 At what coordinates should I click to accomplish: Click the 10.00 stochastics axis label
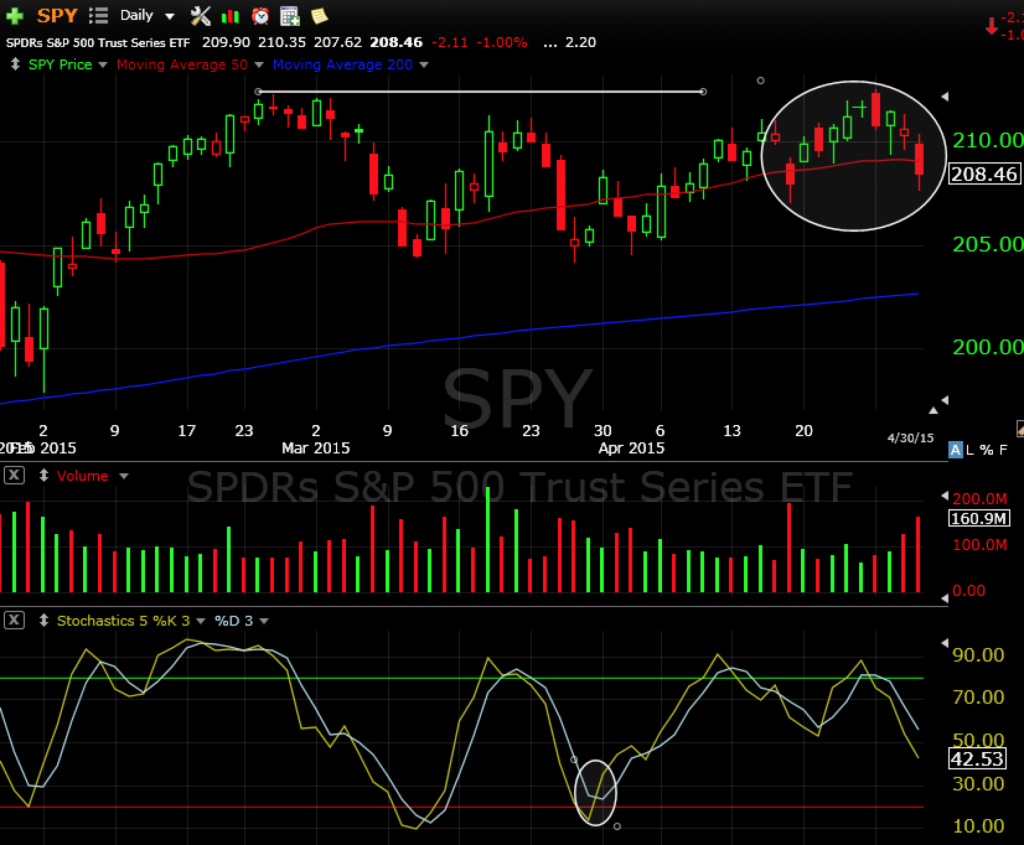click(x=978, y=826)
